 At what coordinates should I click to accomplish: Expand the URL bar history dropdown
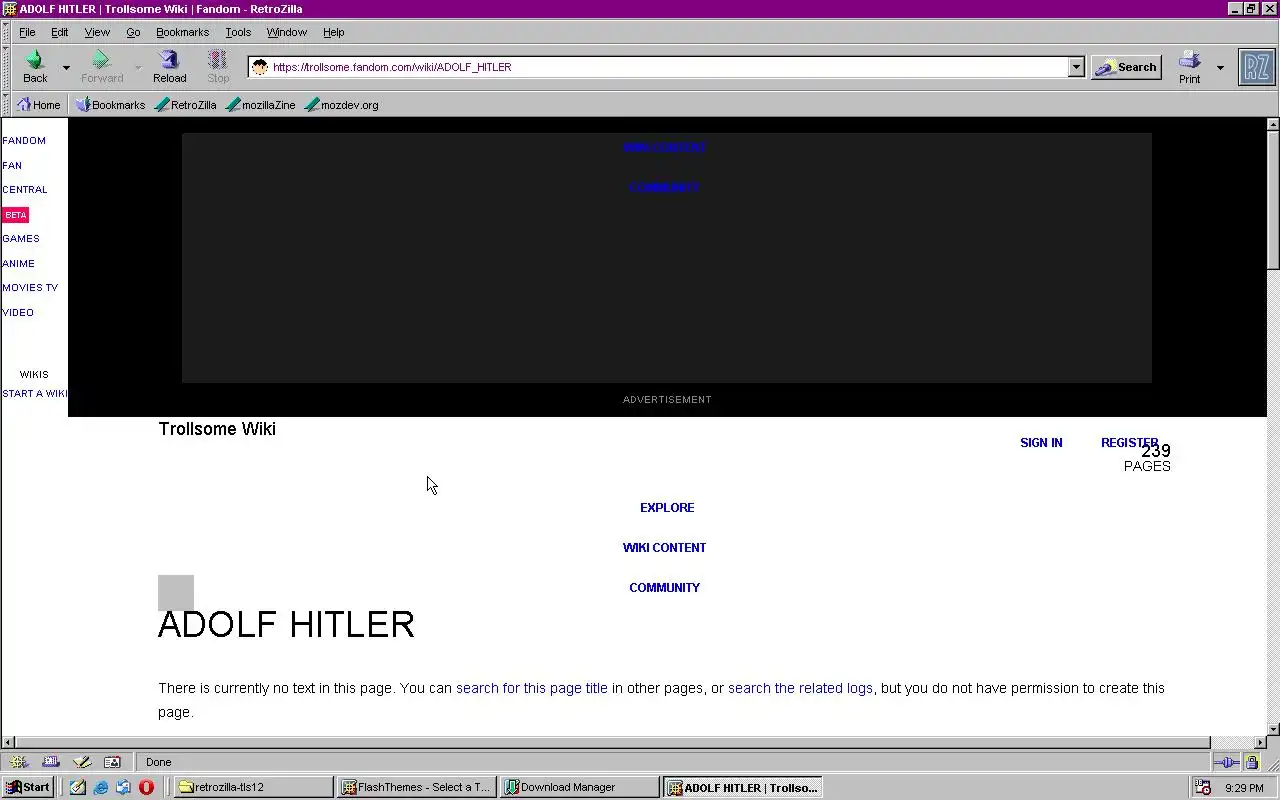pyautogui.click(x=1076, y=67)
